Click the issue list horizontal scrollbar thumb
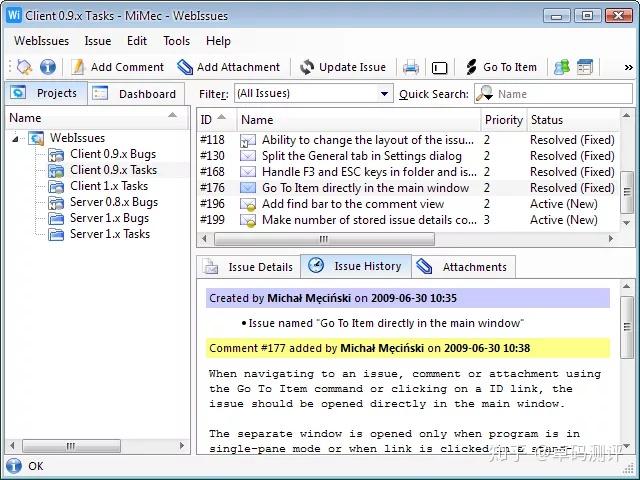Image resolution: width=640 pixels, height=480 pixels. [x=324, y=239]
